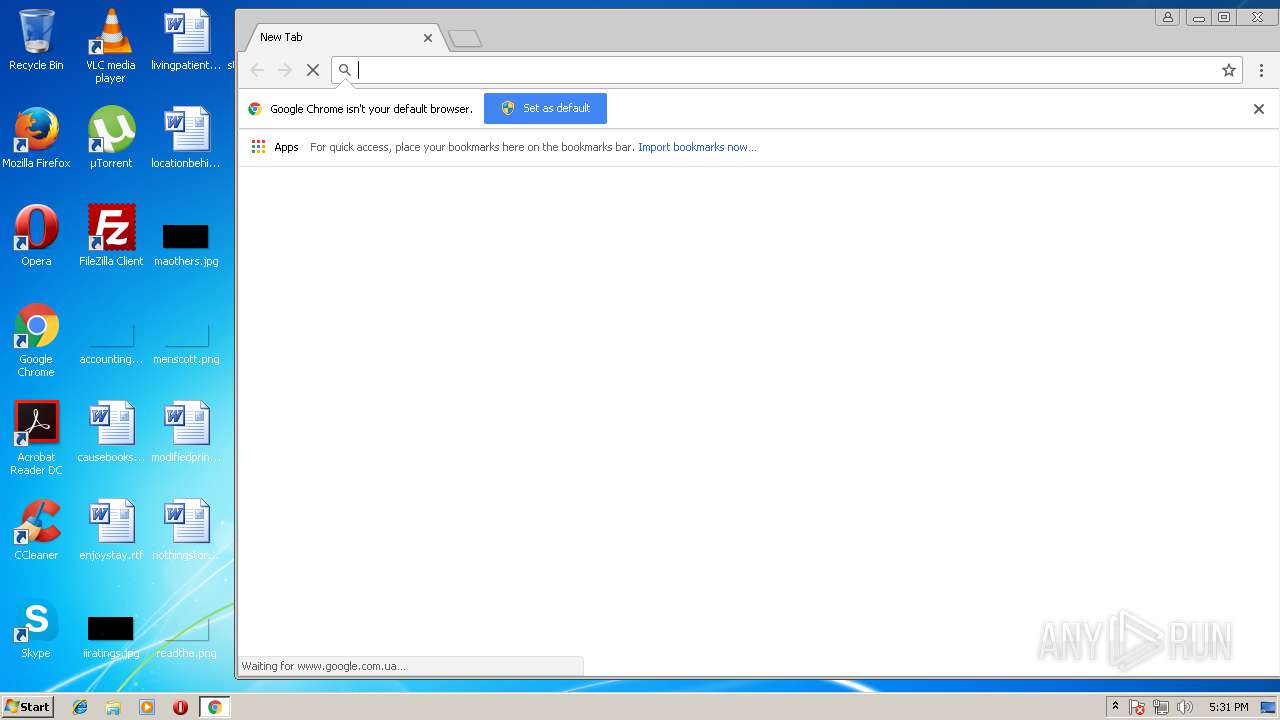The height and width of the screenshot is (720, 1280).
Task: Open Chrome's three-dot menu
Action: (x=1261, y=70)
